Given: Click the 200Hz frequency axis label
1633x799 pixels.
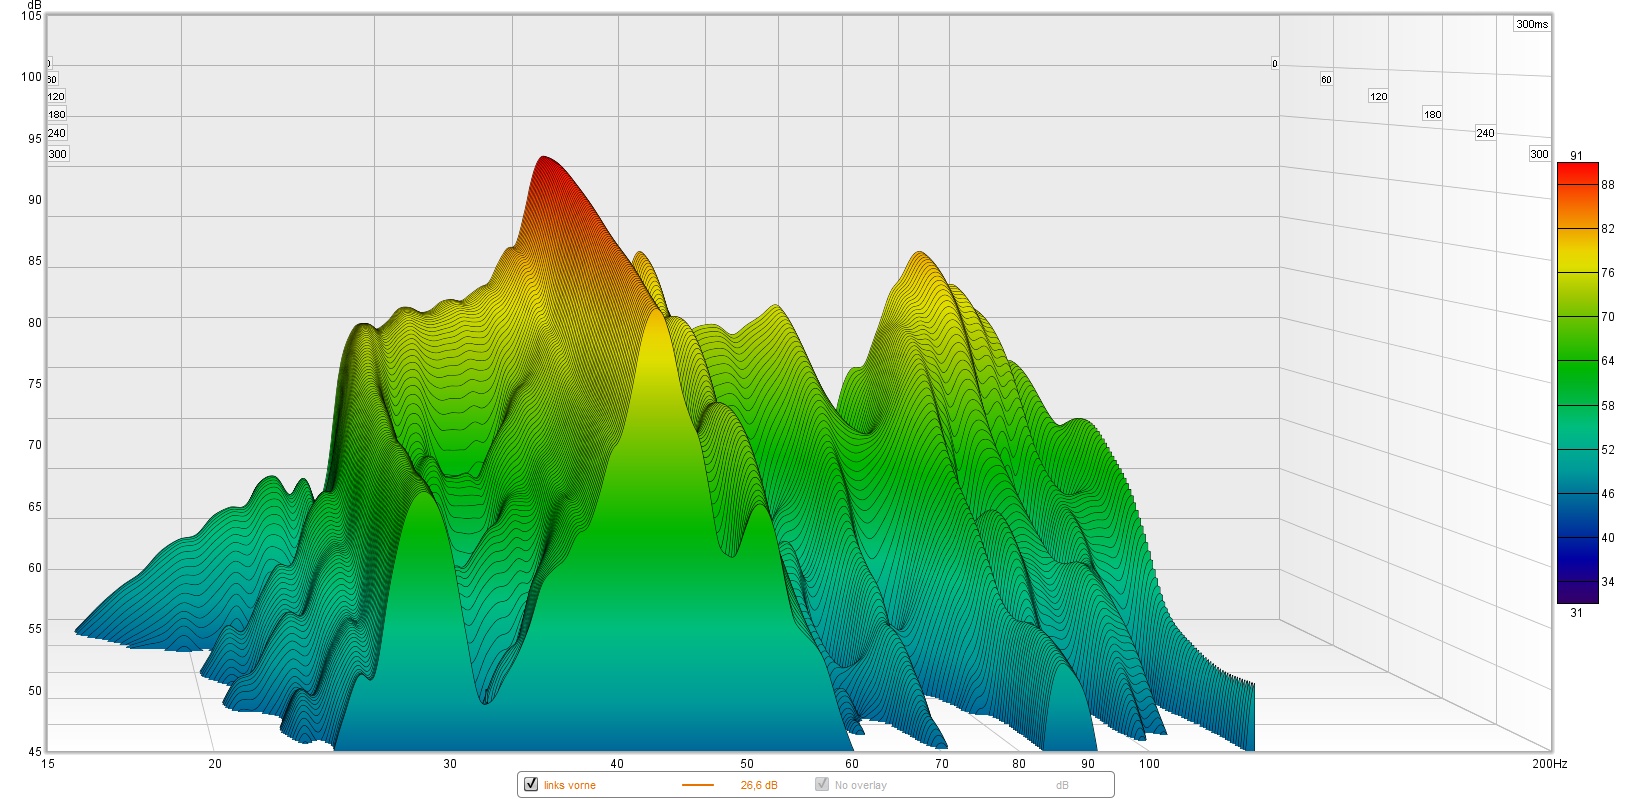Looking at the screenshot, I should pyautogui.click(x=1549, y=764).
